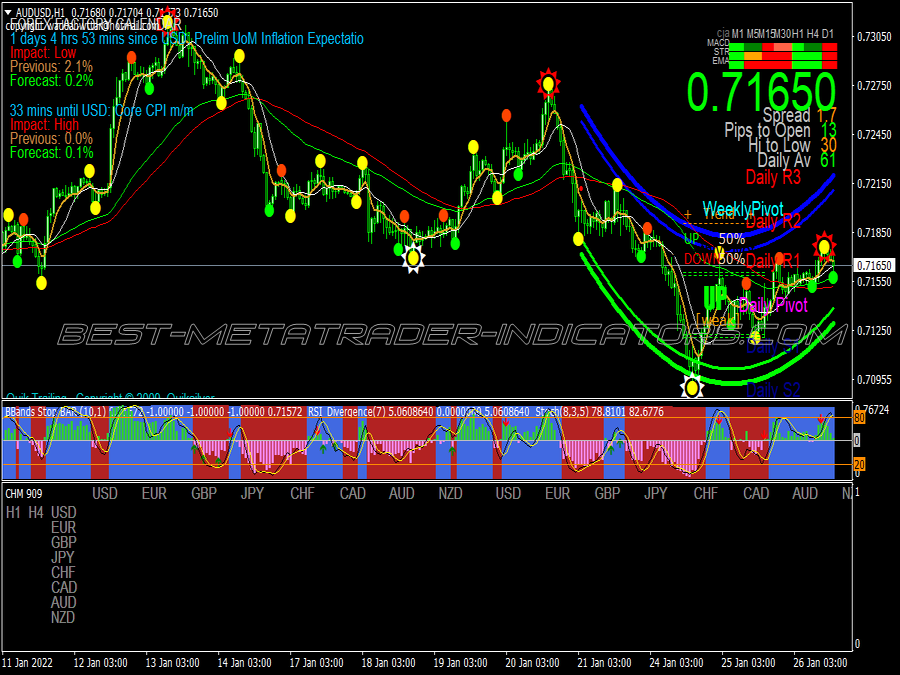The width and height of the screenshot is (900, 675).
Task: Select the EUR row in the currency list
Action: click(63, 527)
